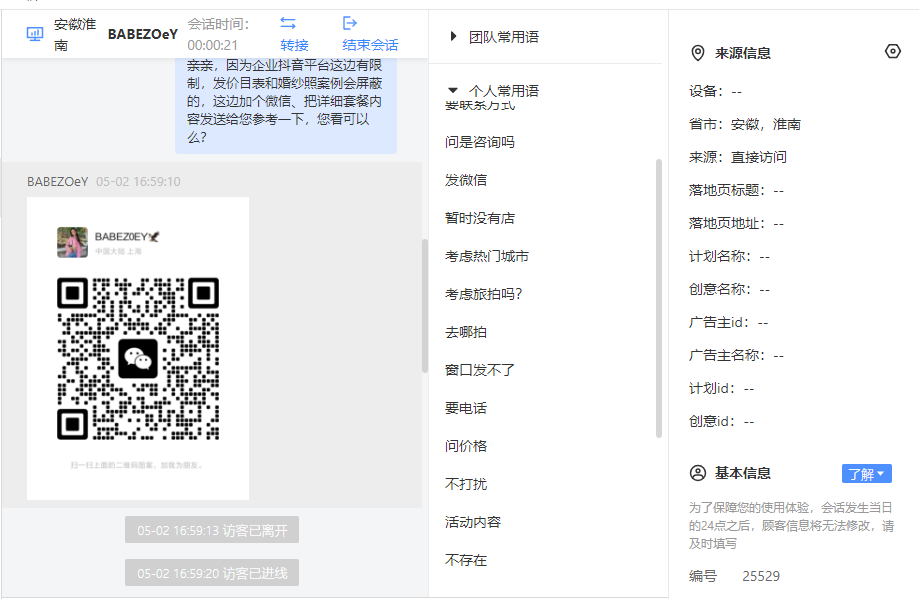Select the quick phrase 去哪拍
Image resolution: width=919 pixels, height=599 pixels.
466,332
